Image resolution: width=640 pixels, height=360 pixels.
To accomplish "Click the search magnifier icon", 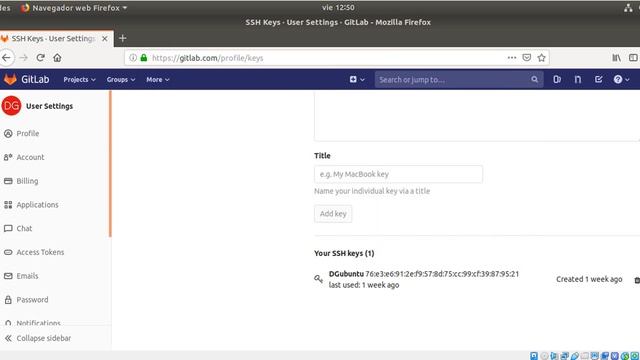I will (534, 80).
